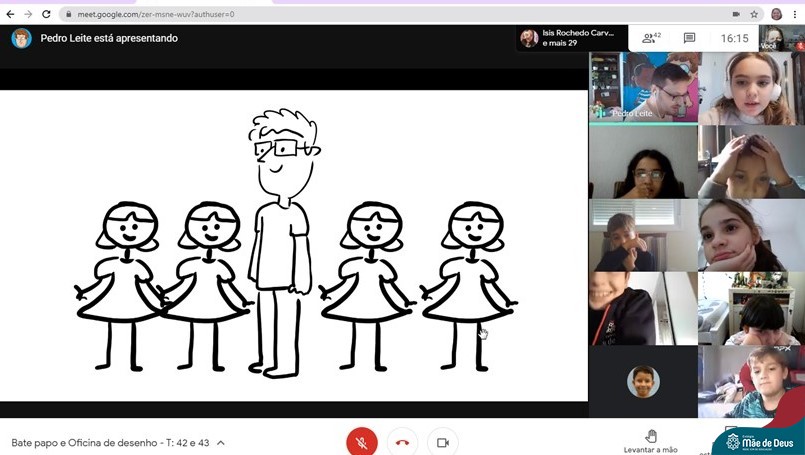Click the Pedro Leite presenter avatar
805x455 pixels.
tap(21, 38)
